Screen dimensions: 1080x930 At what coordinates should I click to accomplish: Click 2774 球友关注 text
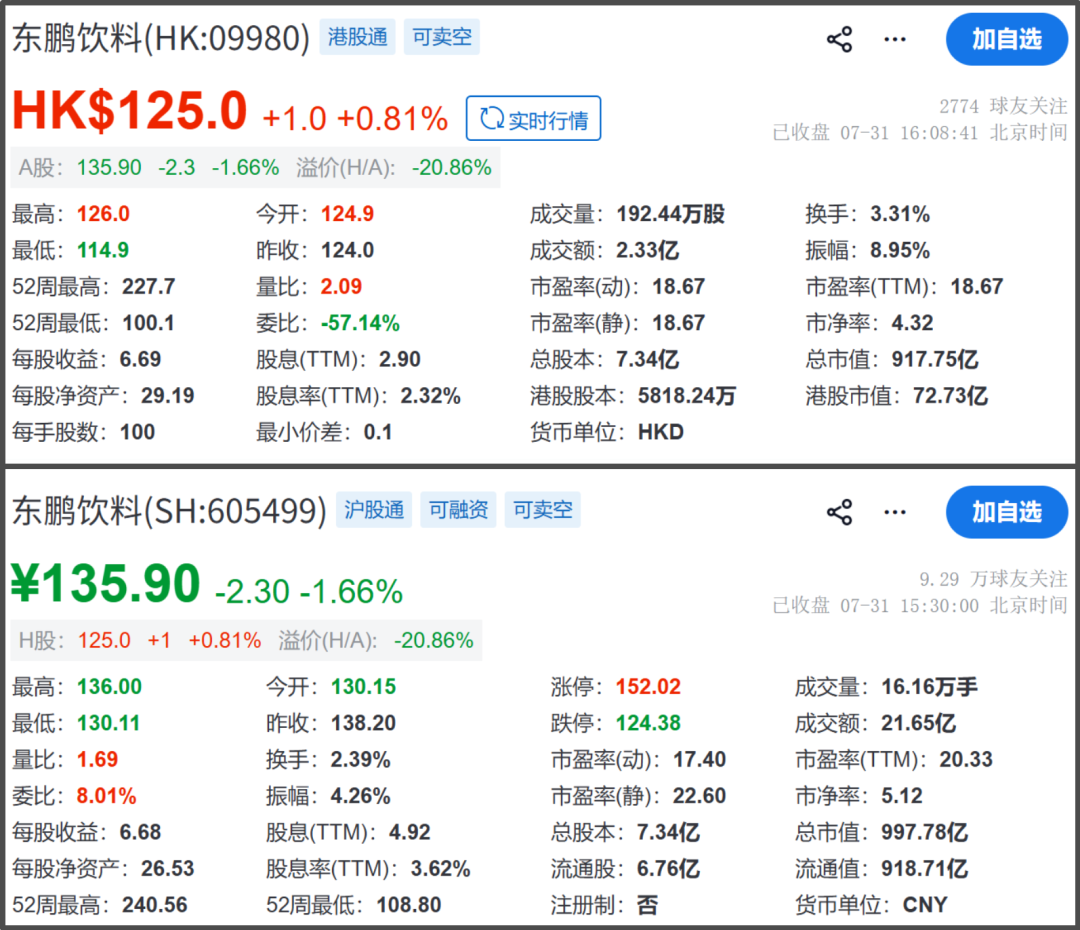[1003, 106]
